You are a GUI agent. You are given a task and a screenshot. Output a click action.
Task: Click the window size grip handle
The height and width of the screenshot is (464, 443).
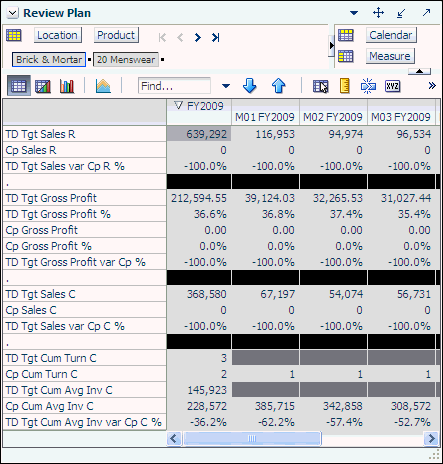[x=434, y=455]
